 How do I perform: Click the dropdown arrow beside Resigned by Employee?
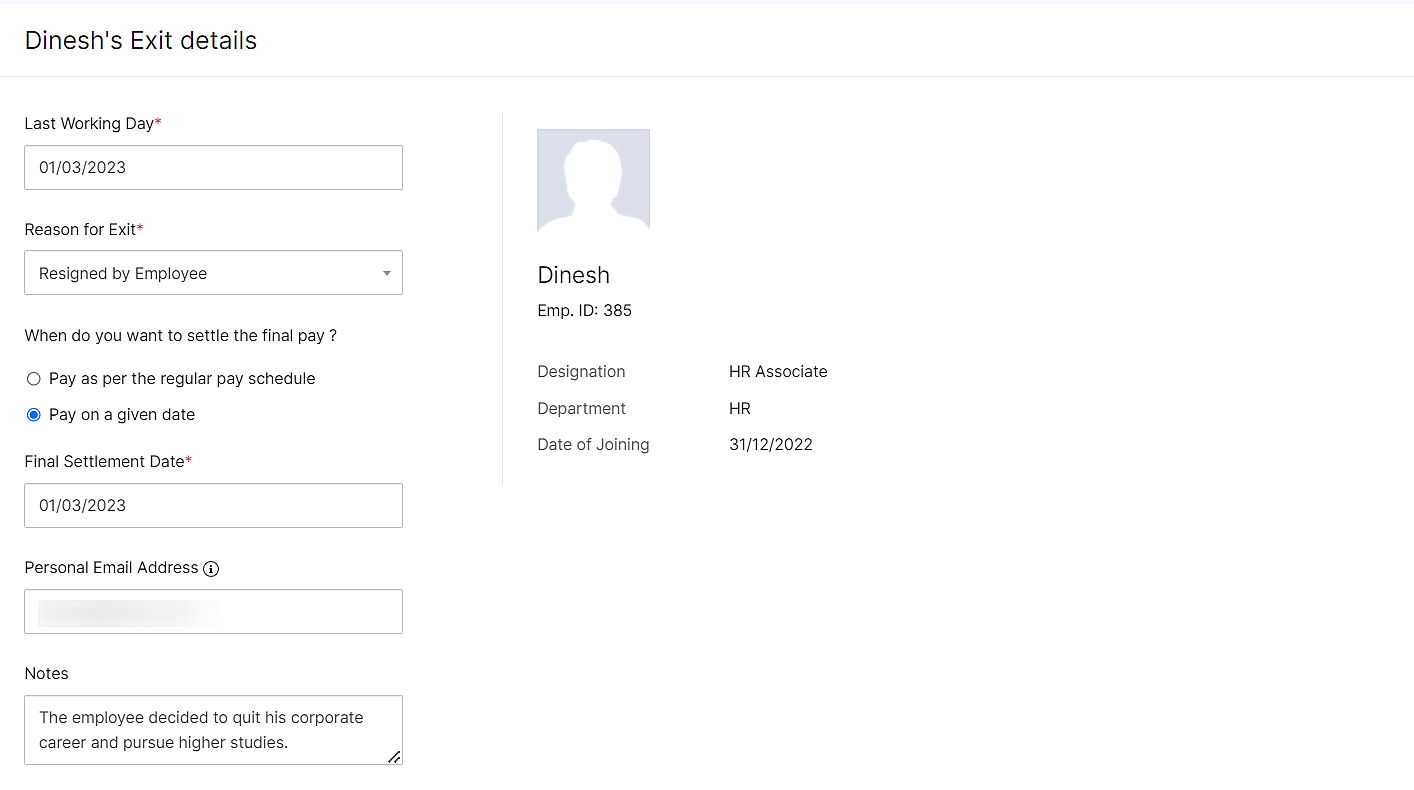[x=387, y=274]
